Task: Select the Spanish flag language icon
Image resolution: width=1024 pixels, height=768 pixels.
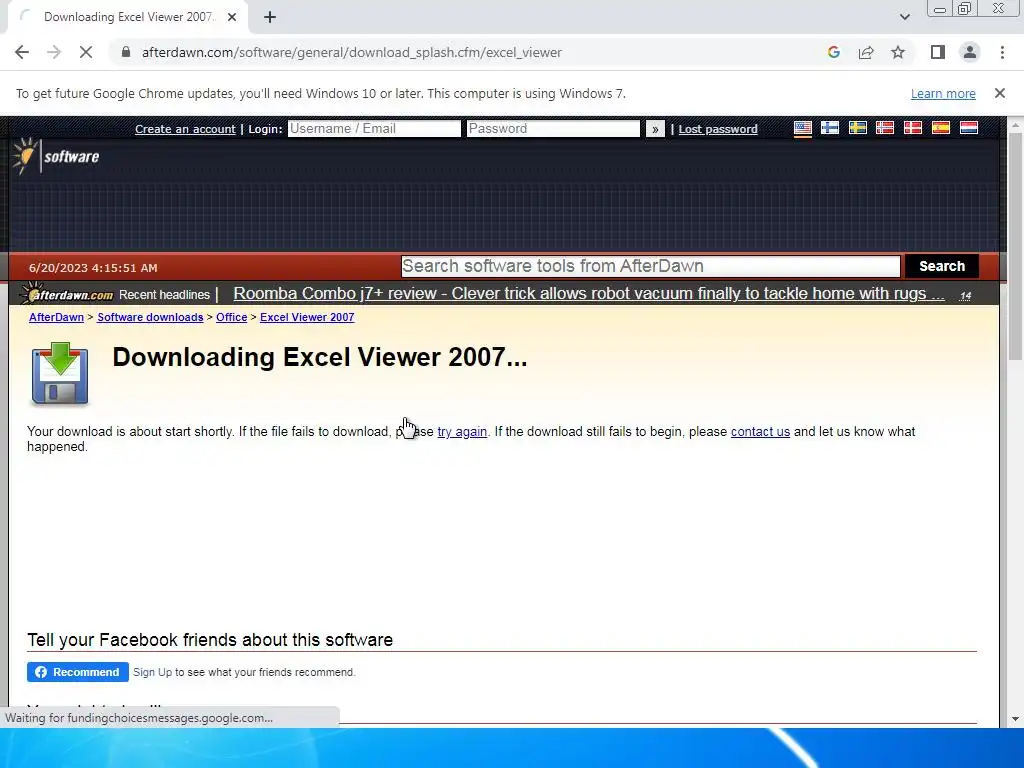Action: [940, 128]
